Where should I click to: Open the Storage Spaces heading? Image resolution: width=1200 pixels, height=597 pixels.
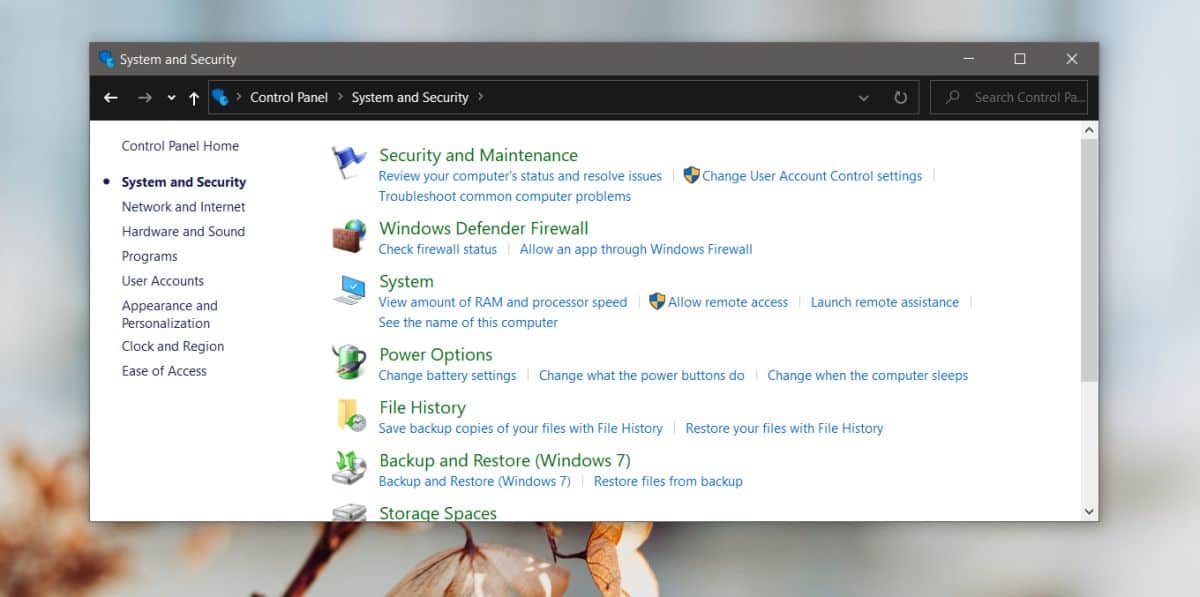pos(438,513)
